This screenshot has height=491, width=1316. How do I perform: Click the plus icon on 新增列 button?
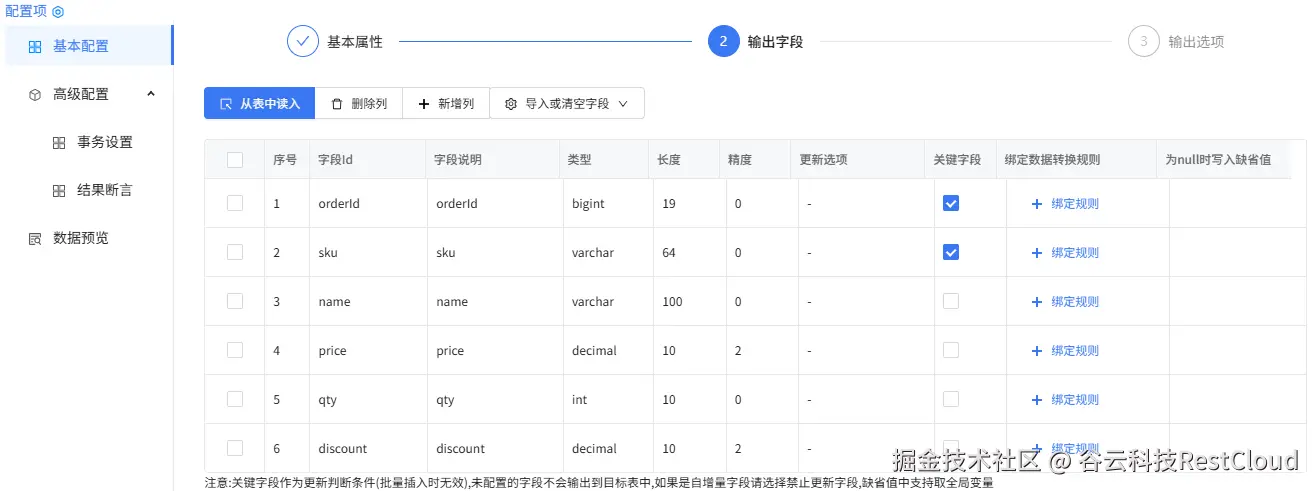click(424, 103)
